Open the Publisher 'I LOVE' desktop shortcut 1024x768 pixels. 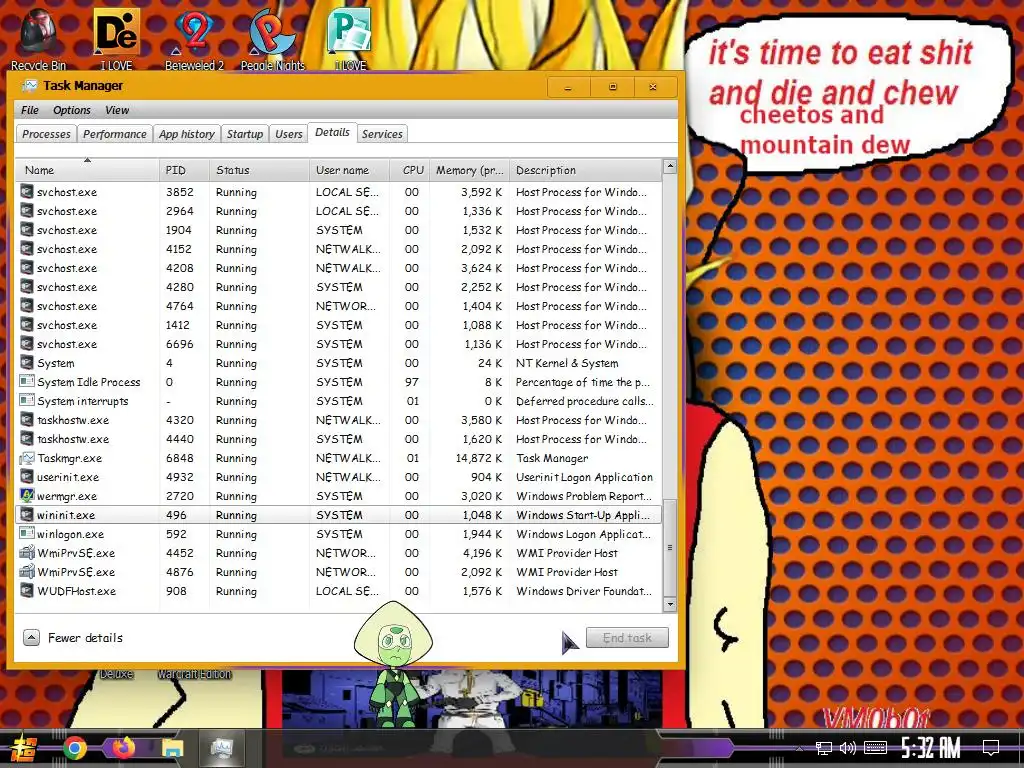pos(350,38)
